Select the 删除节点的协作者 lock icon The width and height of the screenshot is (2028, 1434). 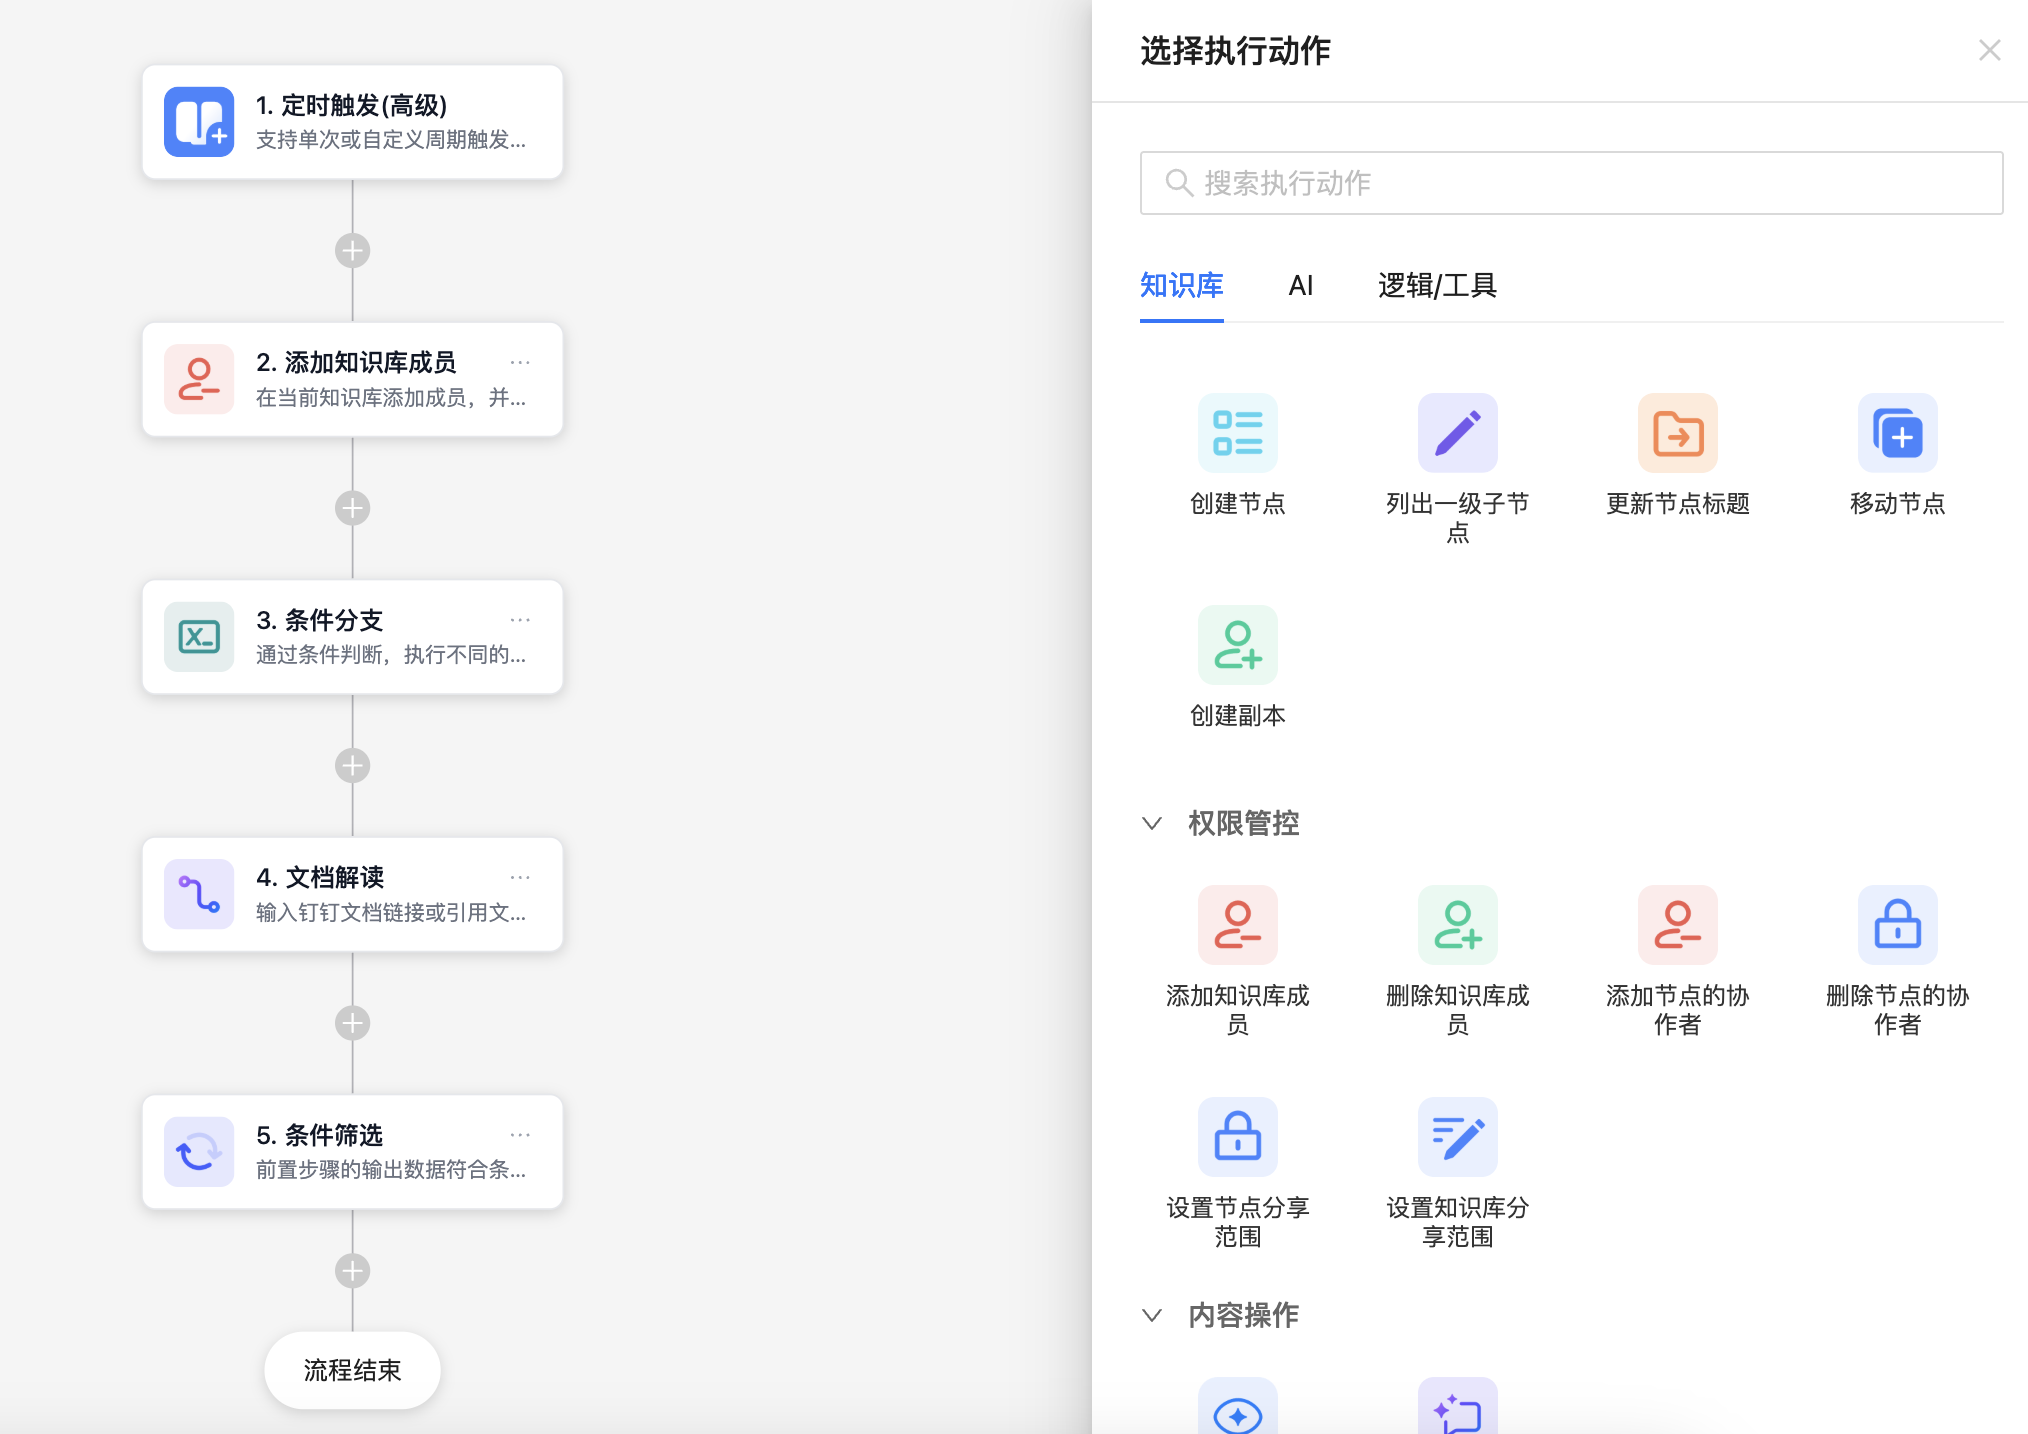coord(1897,925)
